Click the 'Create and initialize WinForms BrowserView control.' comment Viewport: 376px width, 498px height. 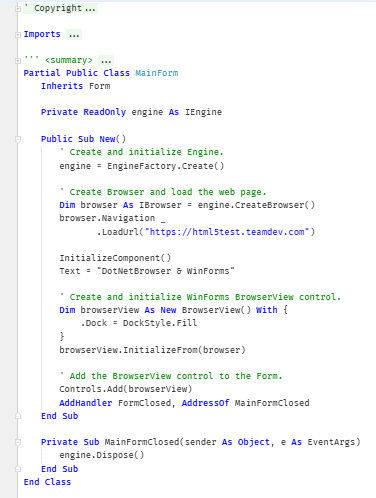[200, 297]
